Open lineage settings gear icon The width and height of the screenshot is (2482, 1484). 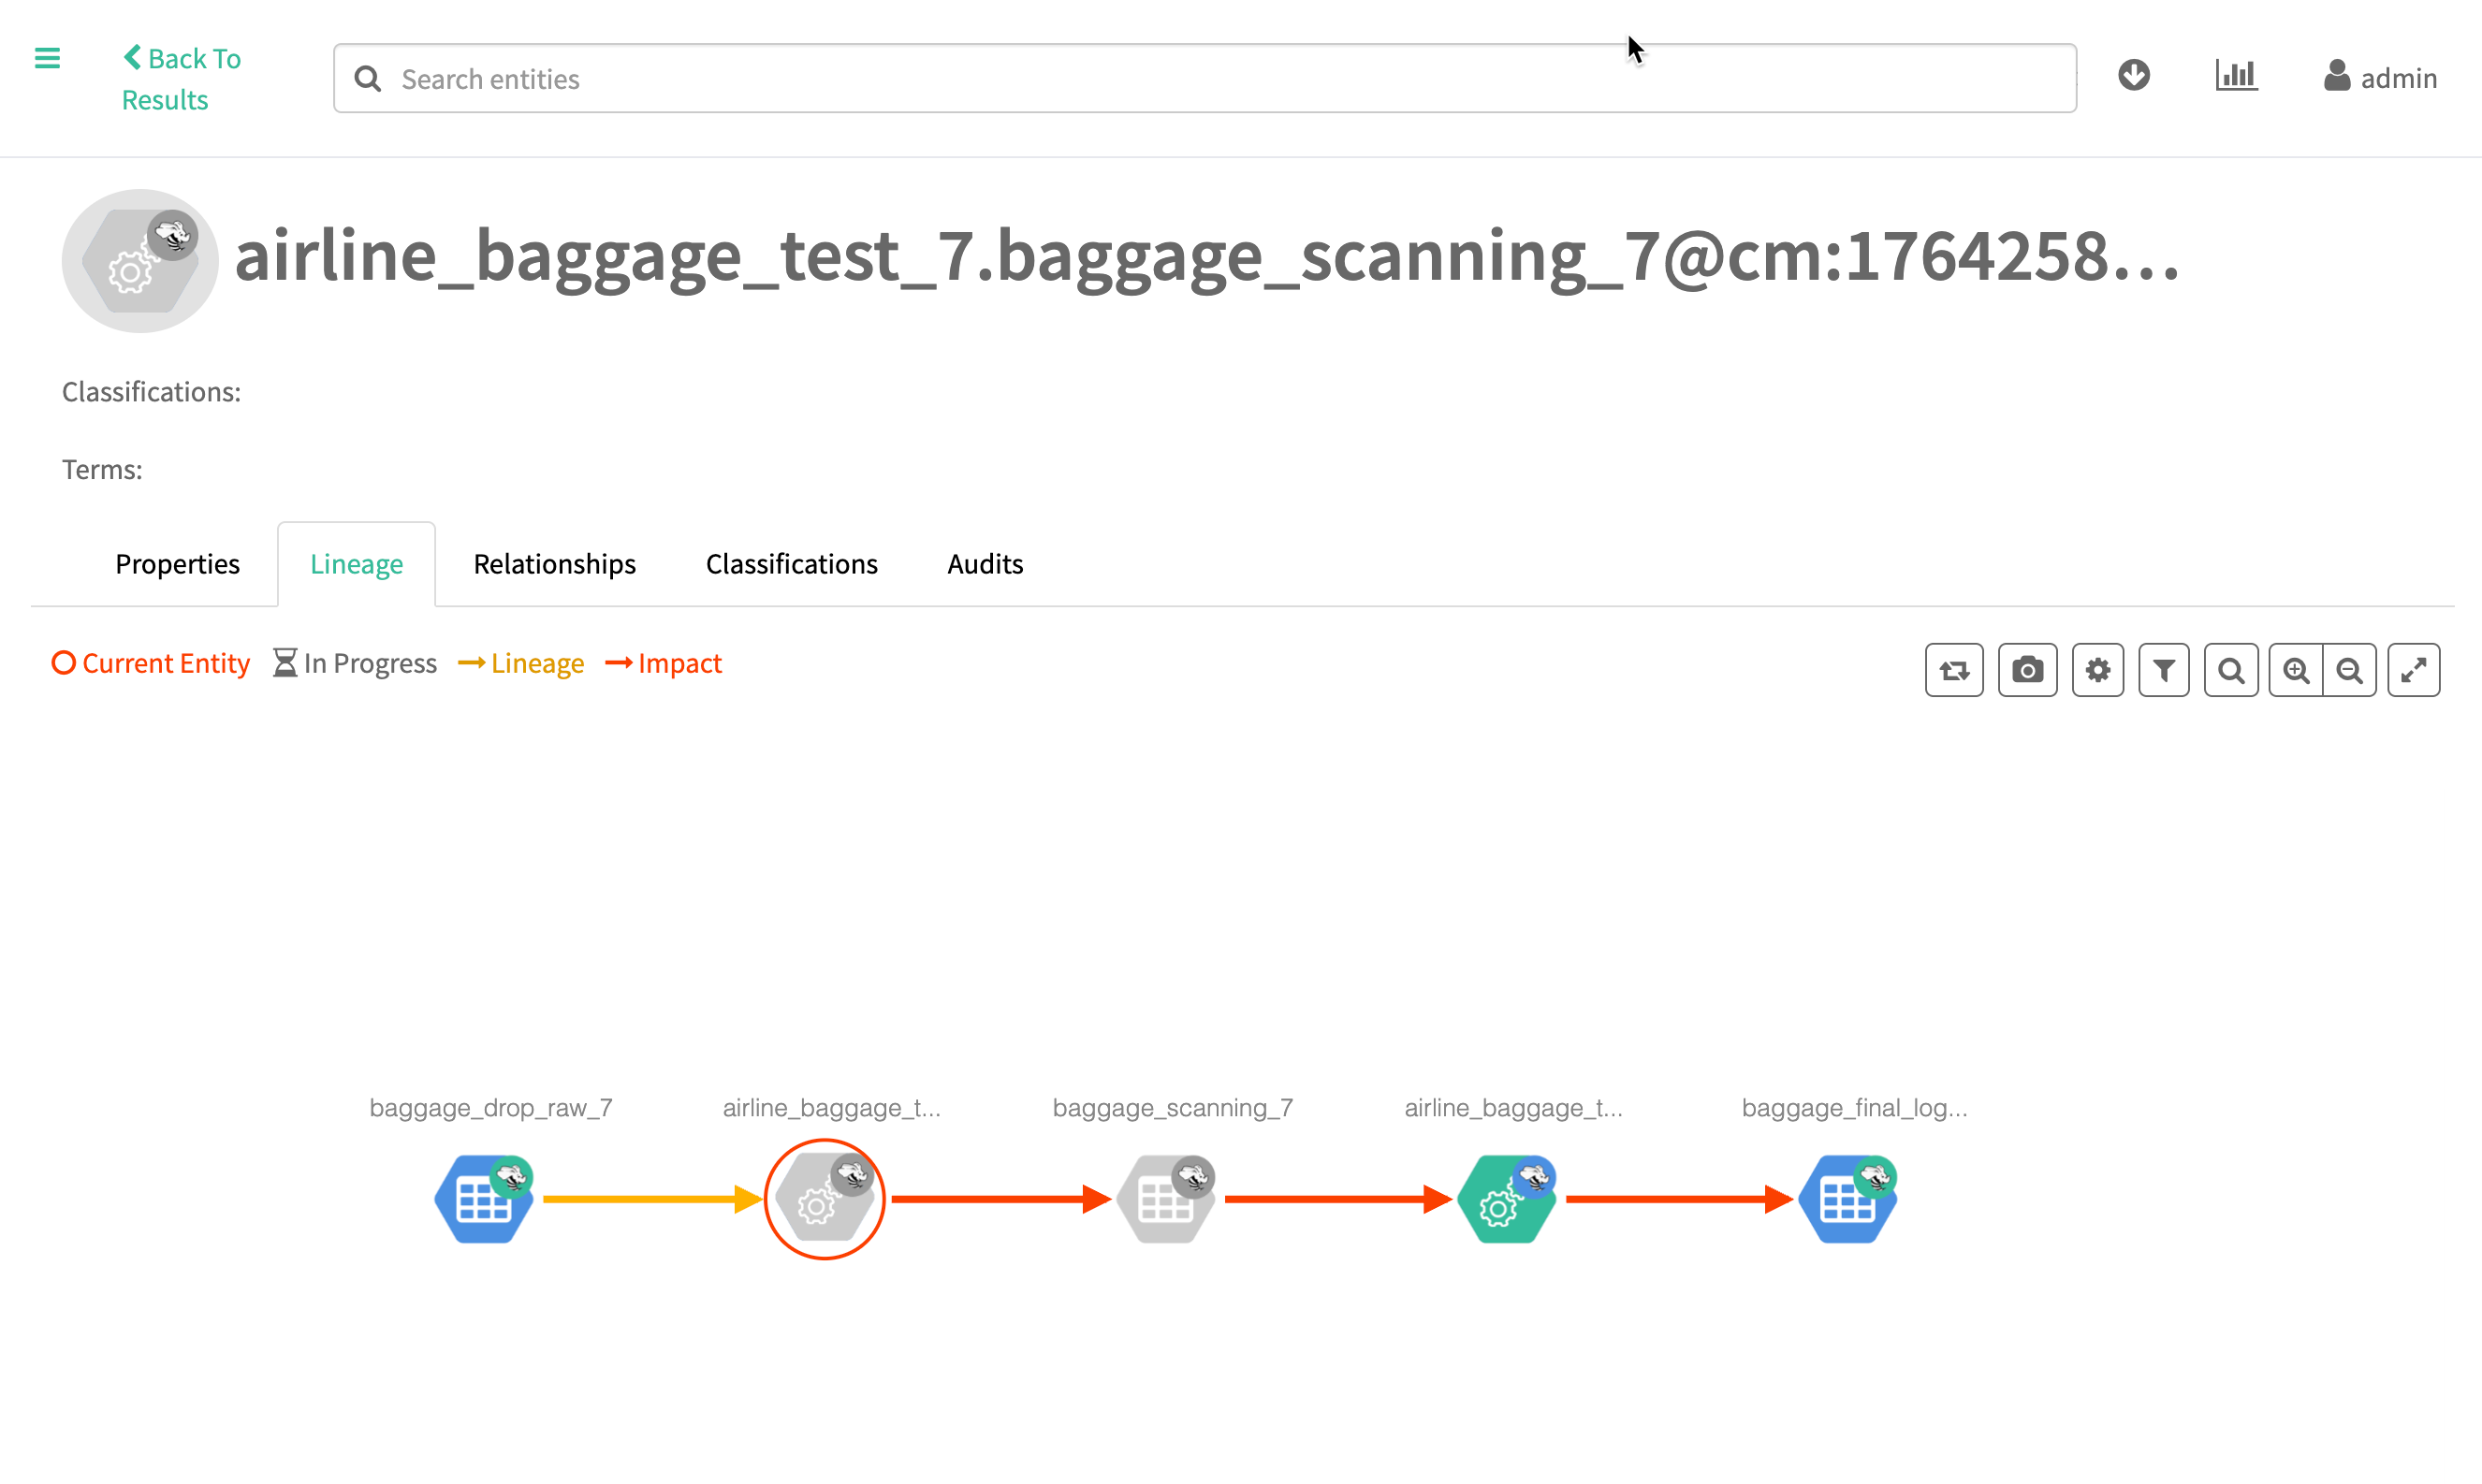(x=2097, y=670)
